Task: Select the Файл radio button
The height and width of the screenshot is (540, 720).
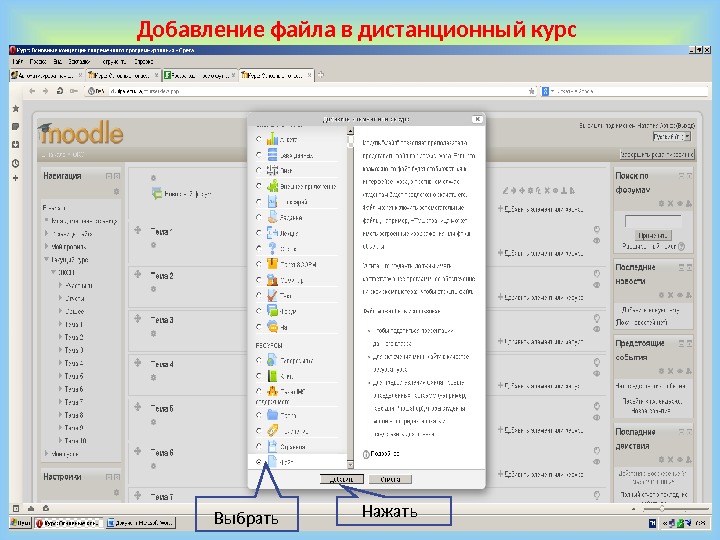Action: point(259,462)
